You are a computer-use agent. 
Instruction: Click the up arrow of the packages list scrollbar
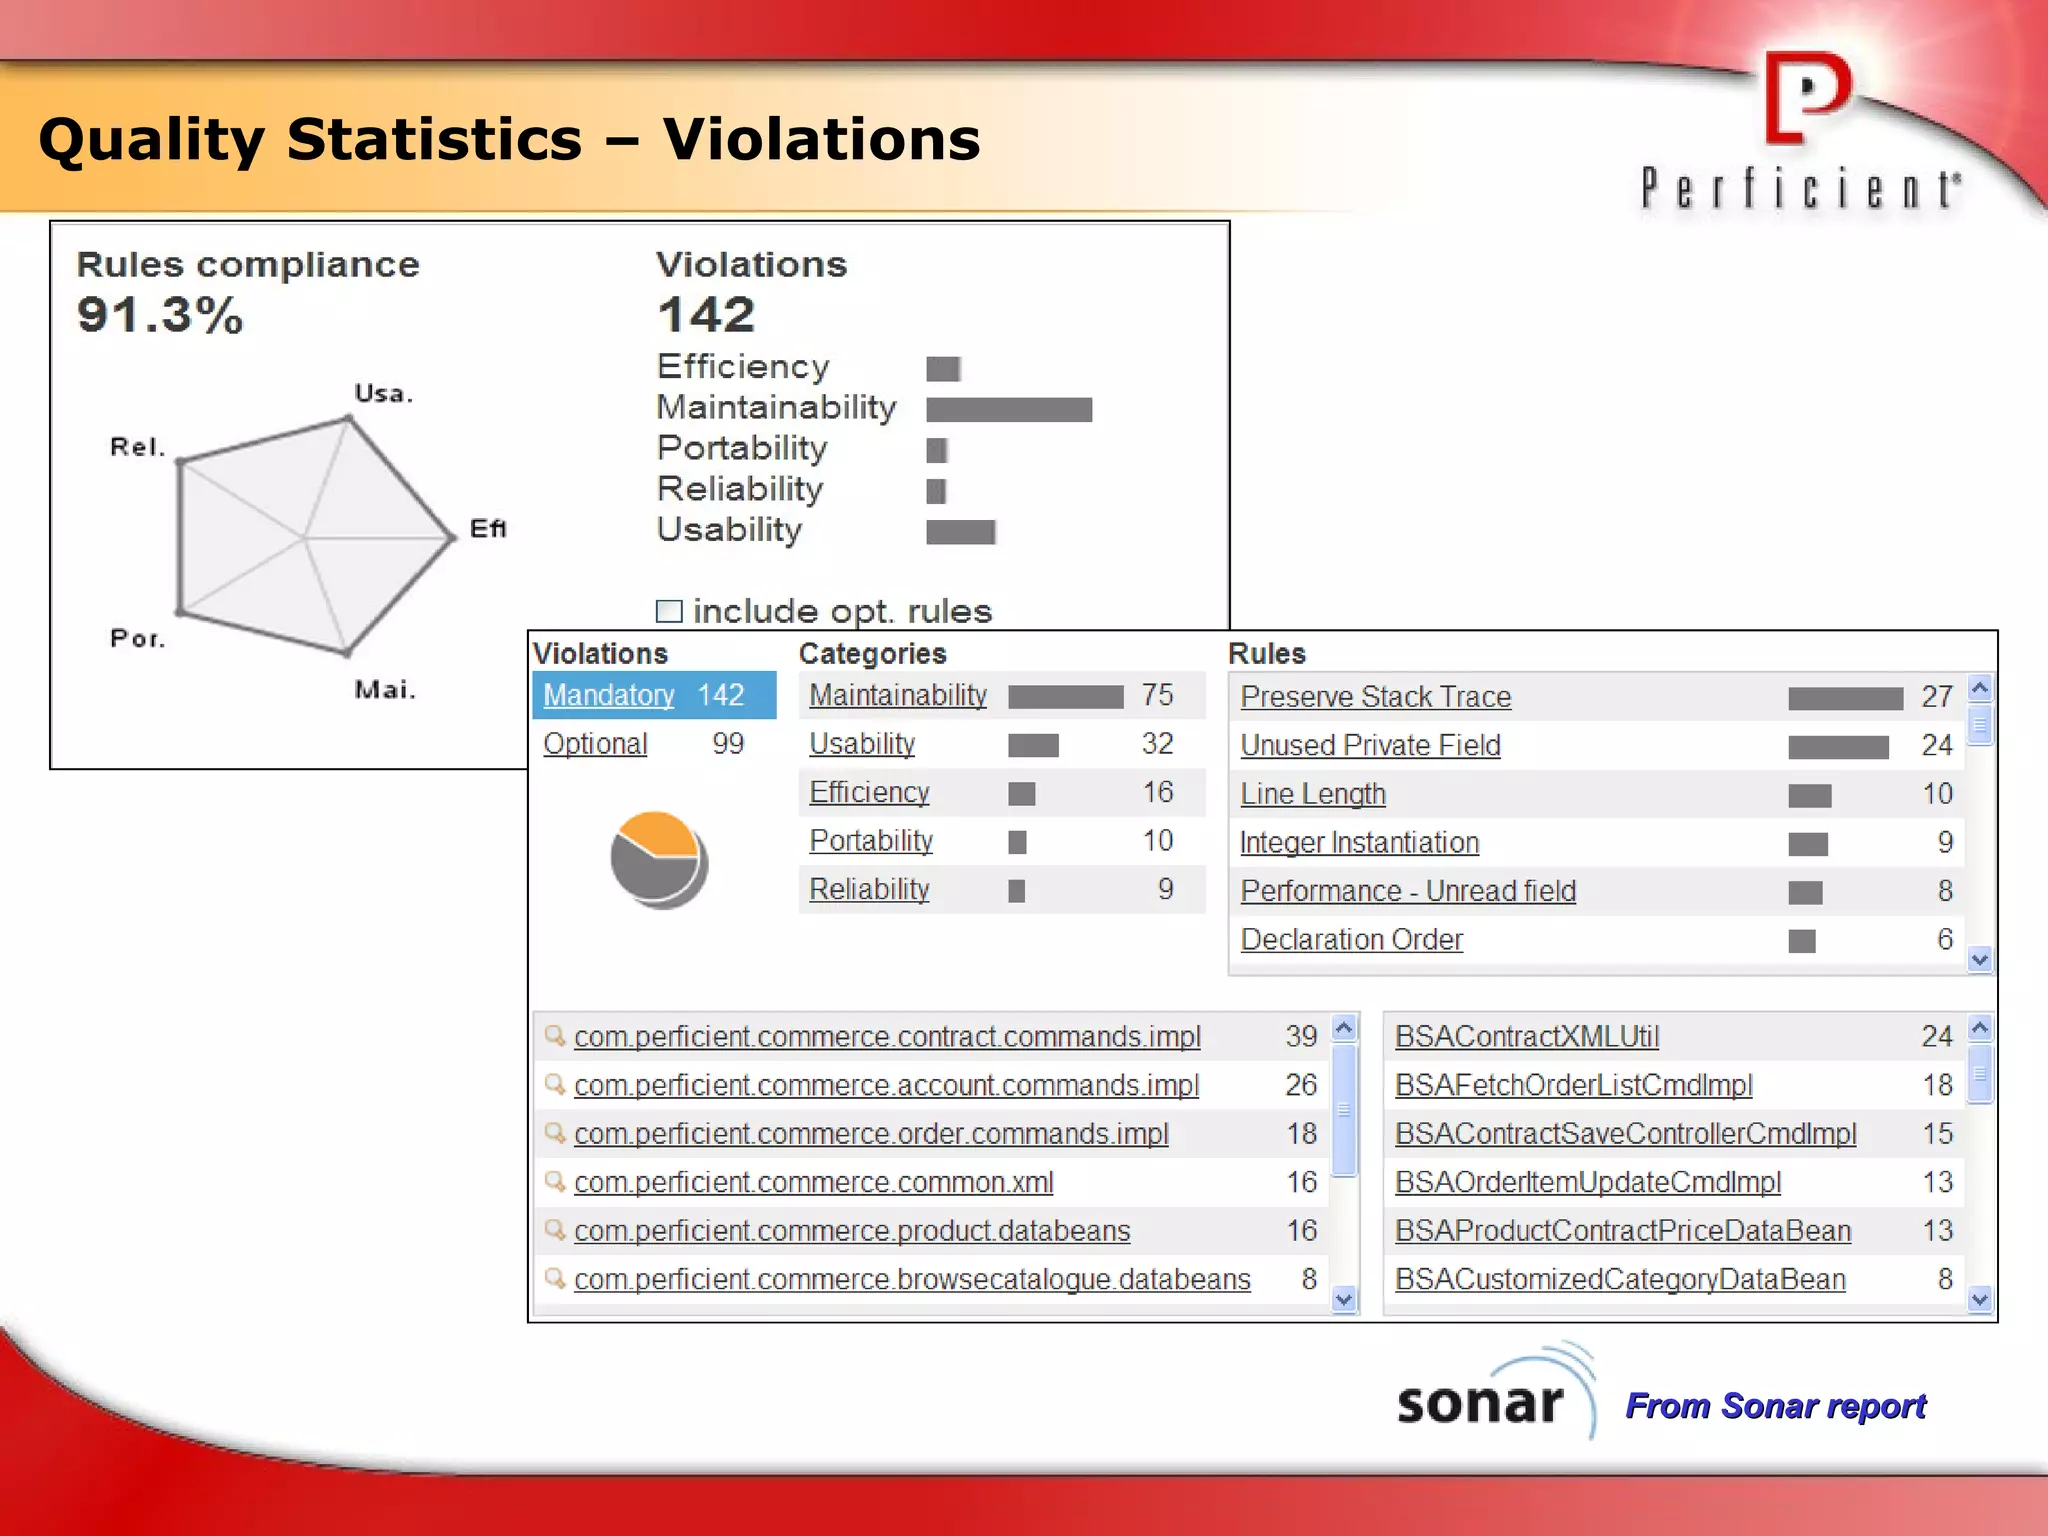point(1344,1027)
